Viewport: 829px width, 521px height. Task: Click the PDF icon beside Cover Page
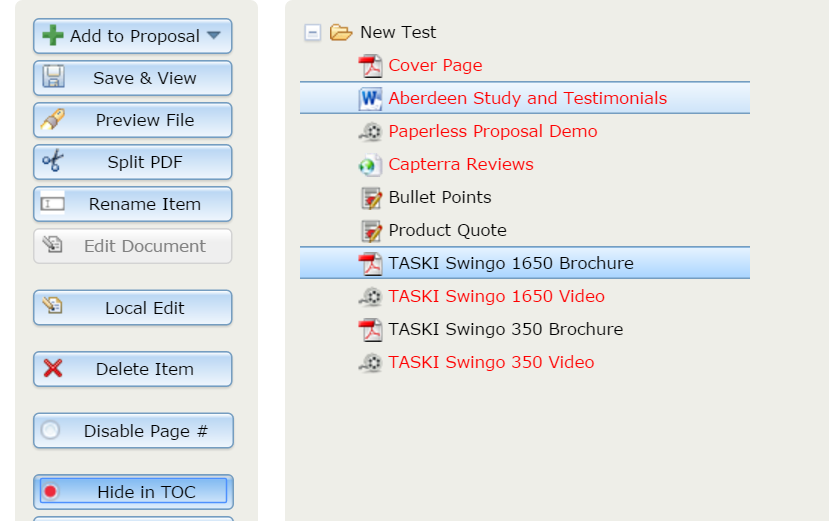click(370, 66)
